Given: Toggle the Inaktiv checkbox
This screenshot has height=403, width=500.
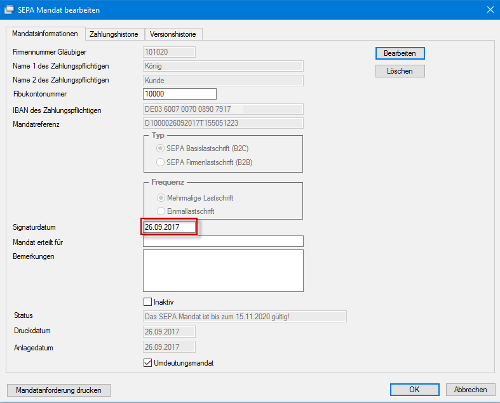Looking at the screenshot, I should [147, 302].
